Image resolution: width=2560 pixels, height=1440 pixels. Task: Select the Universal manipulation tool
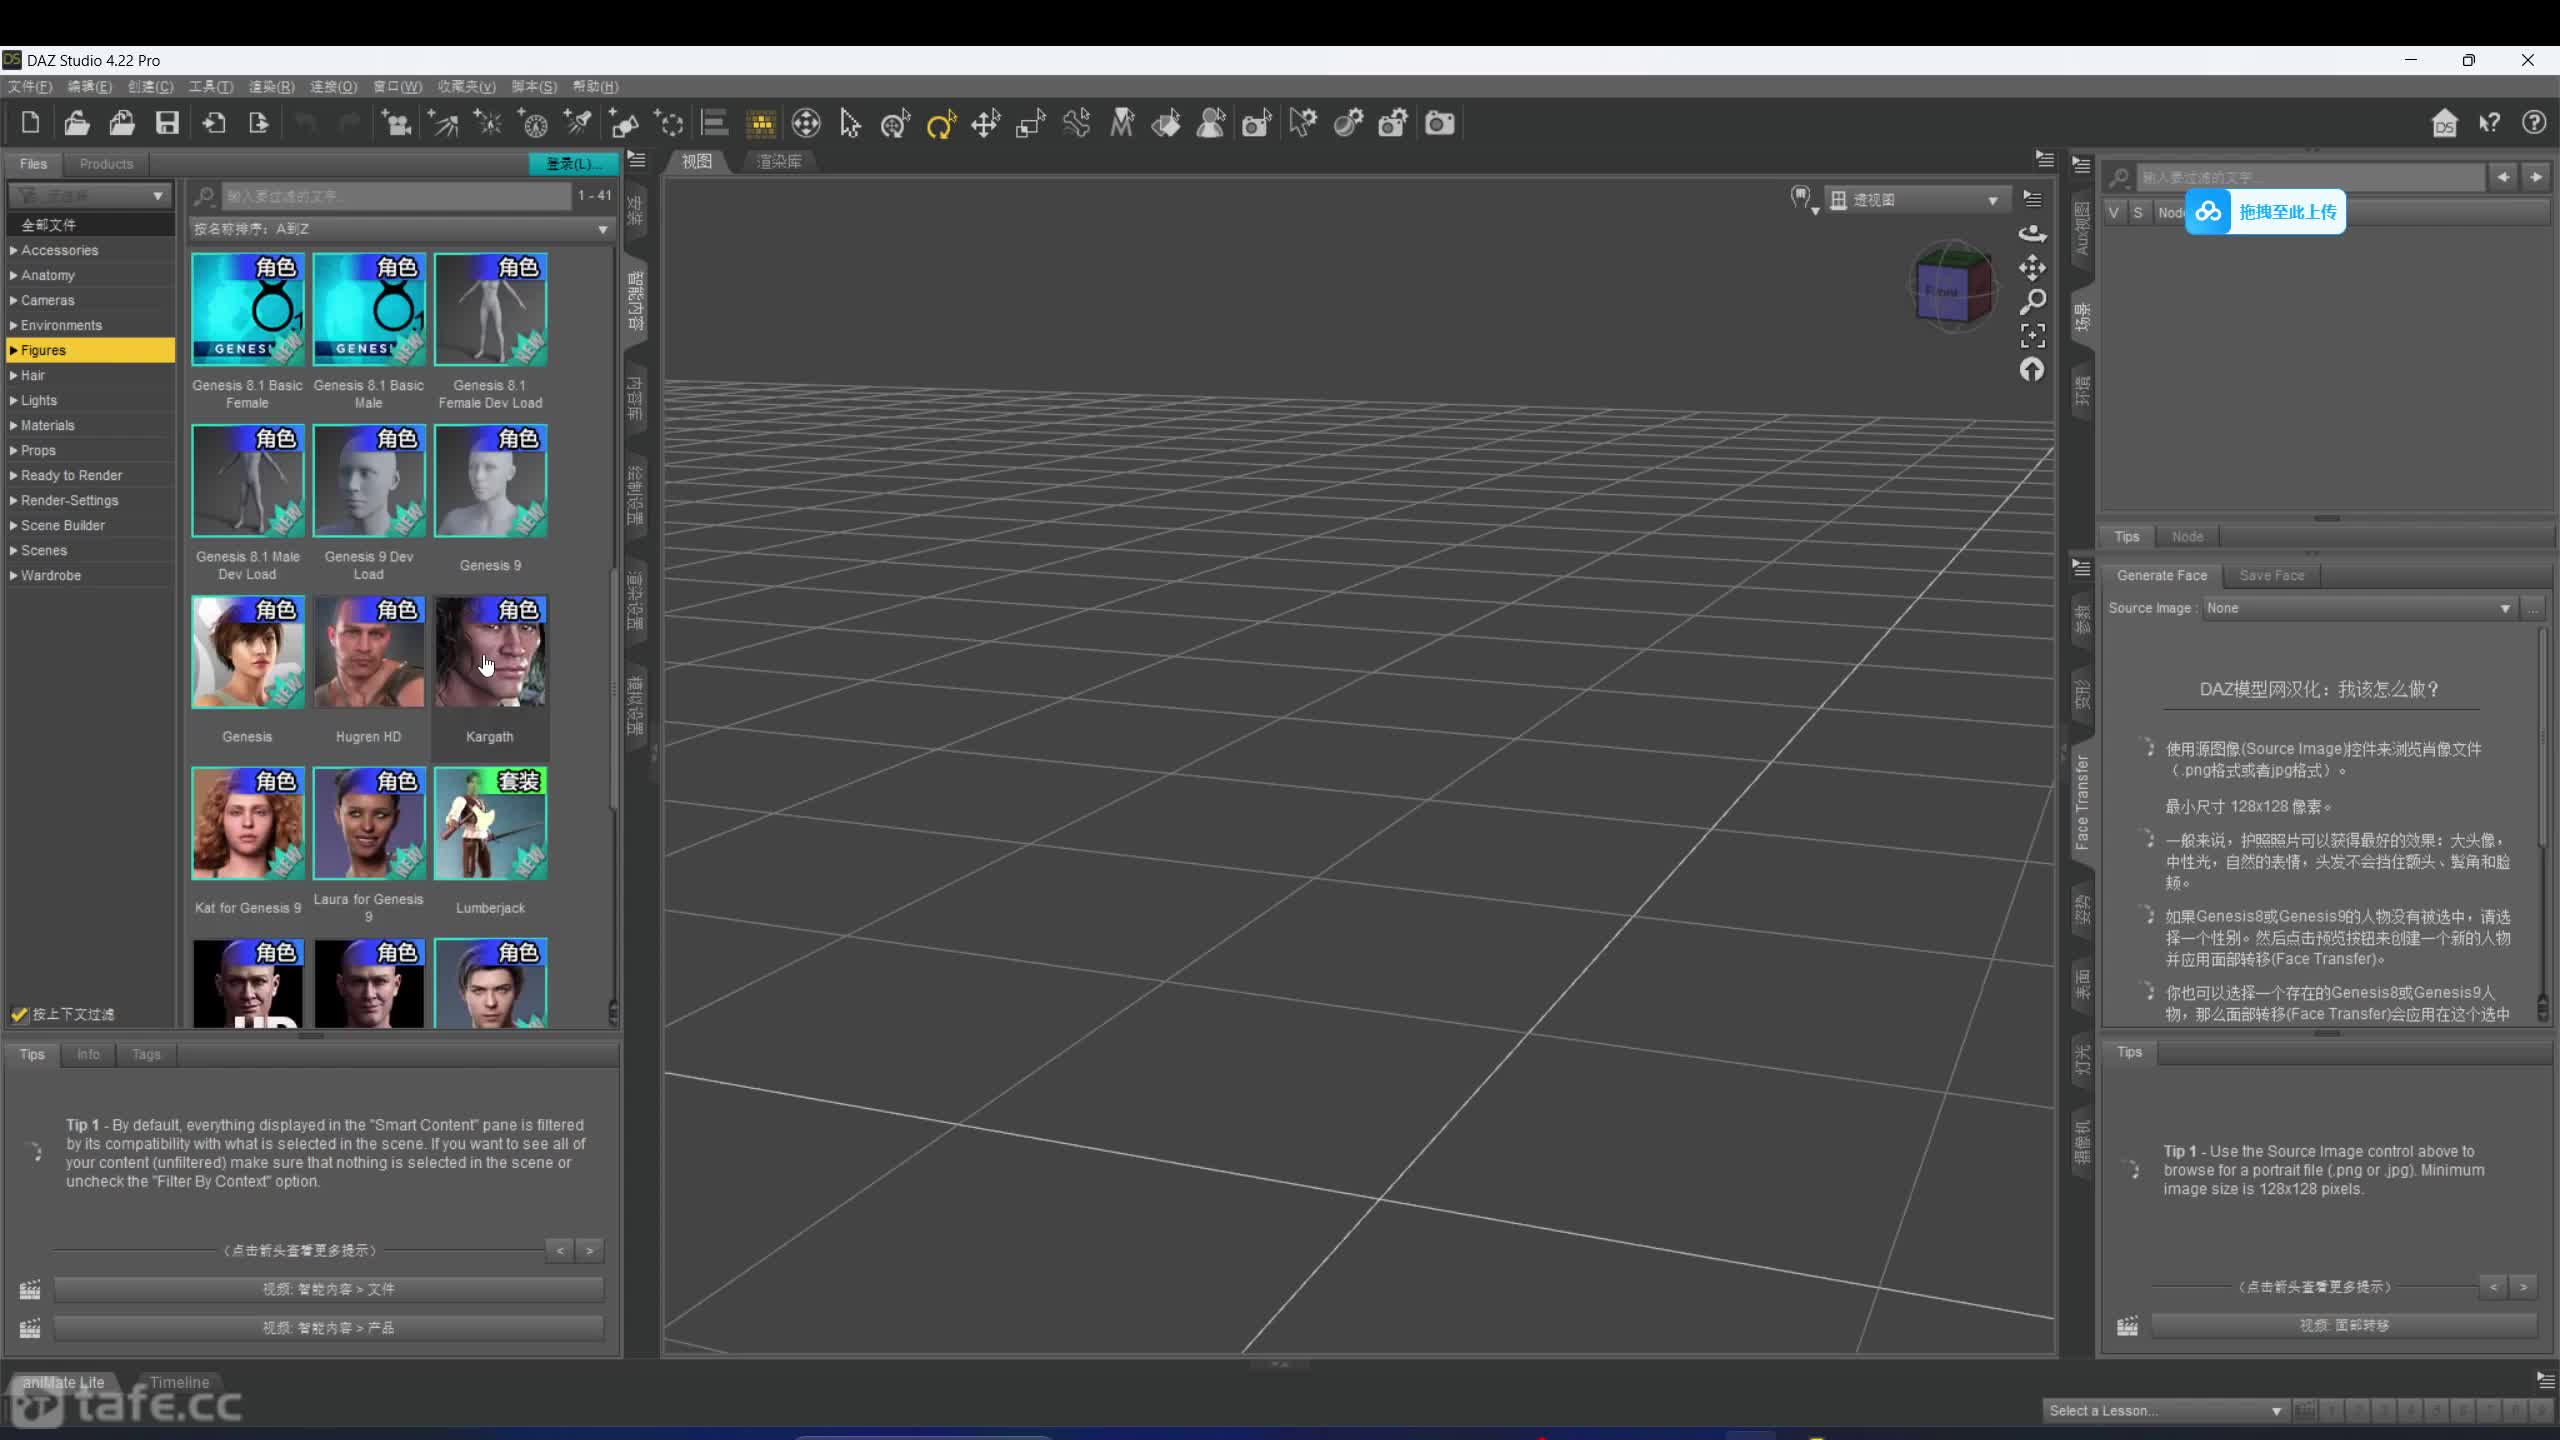[895, 123]
